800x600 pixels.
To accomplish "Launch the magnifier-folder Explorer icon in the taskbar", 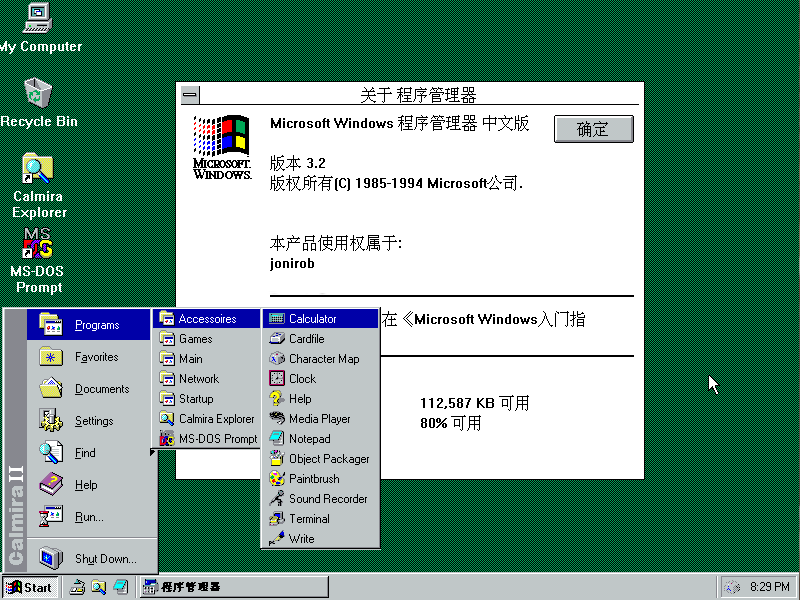I will coord(98,587).
